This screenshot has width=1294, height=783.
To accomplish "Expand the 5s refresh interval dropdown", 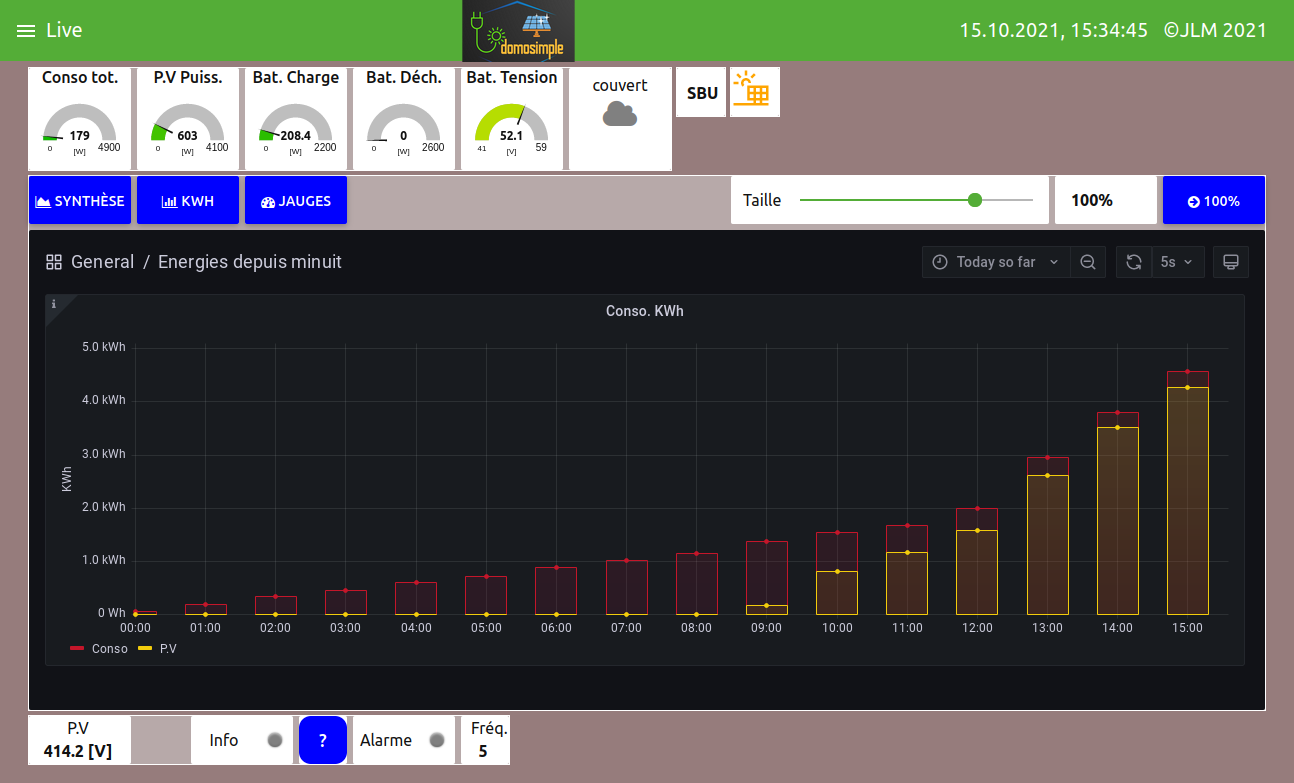I will pyautogui.click(x=1177, y=262).
